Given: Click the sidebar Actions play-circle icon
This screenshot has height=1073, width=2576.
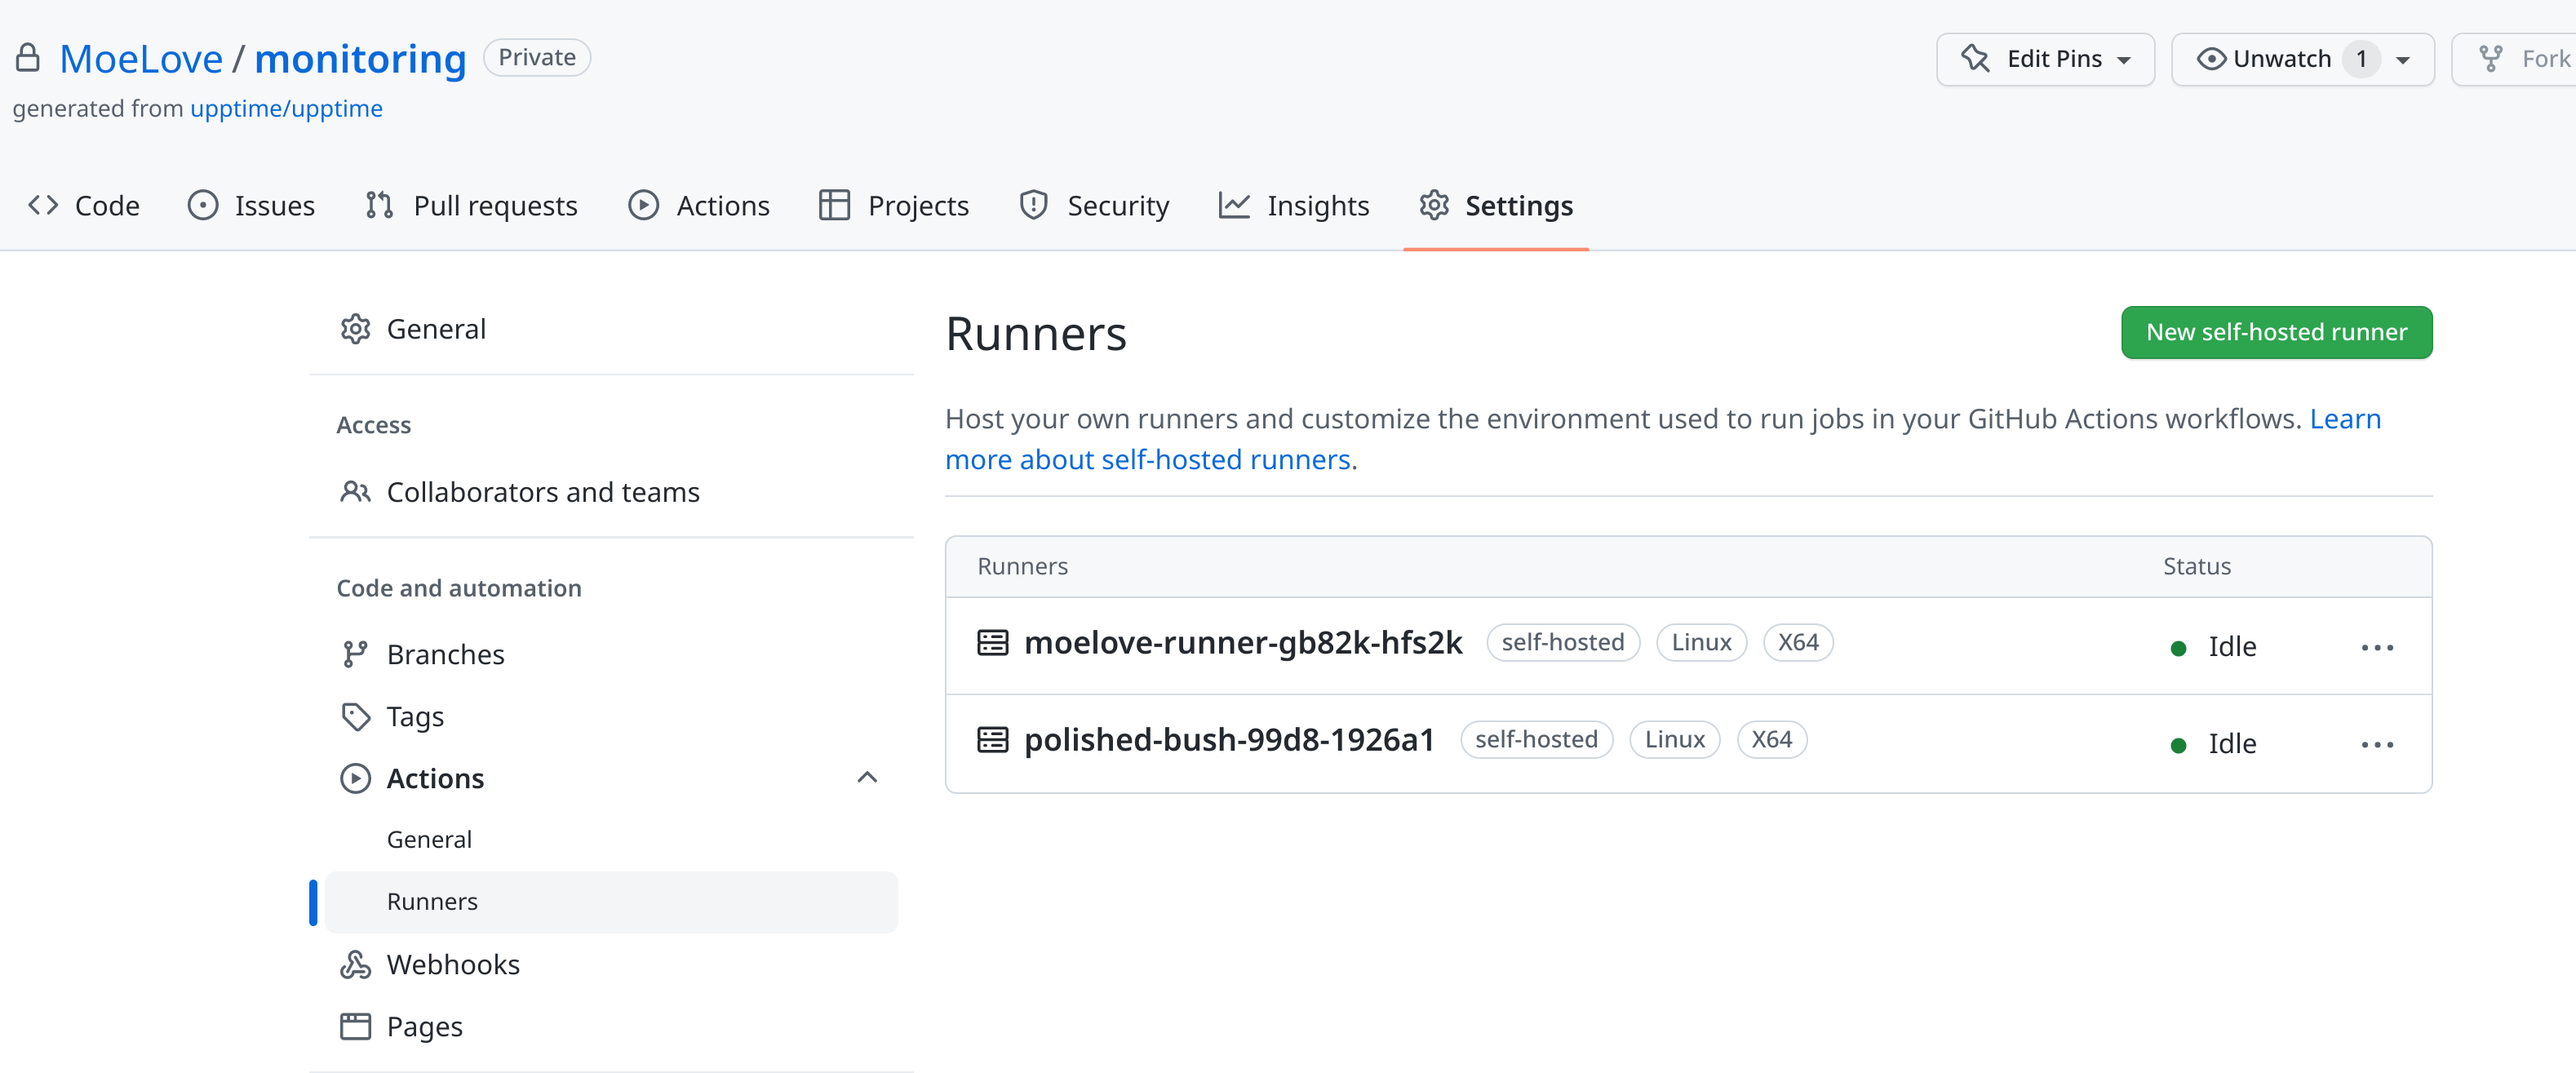Looking at the screenshot, I should (355, 778).
